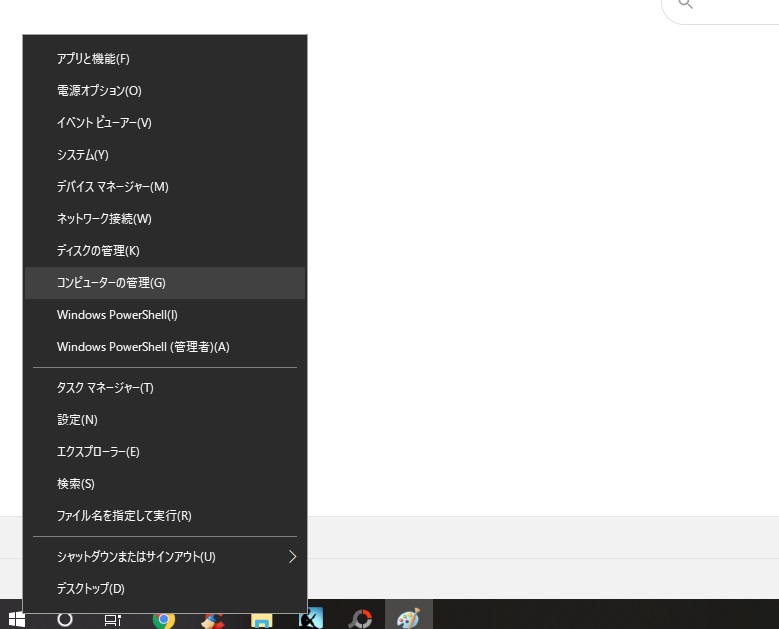The height and width of the screenshot is (629, 779).
Task: Click the Windows Start button
Action: tap(16, 620)
